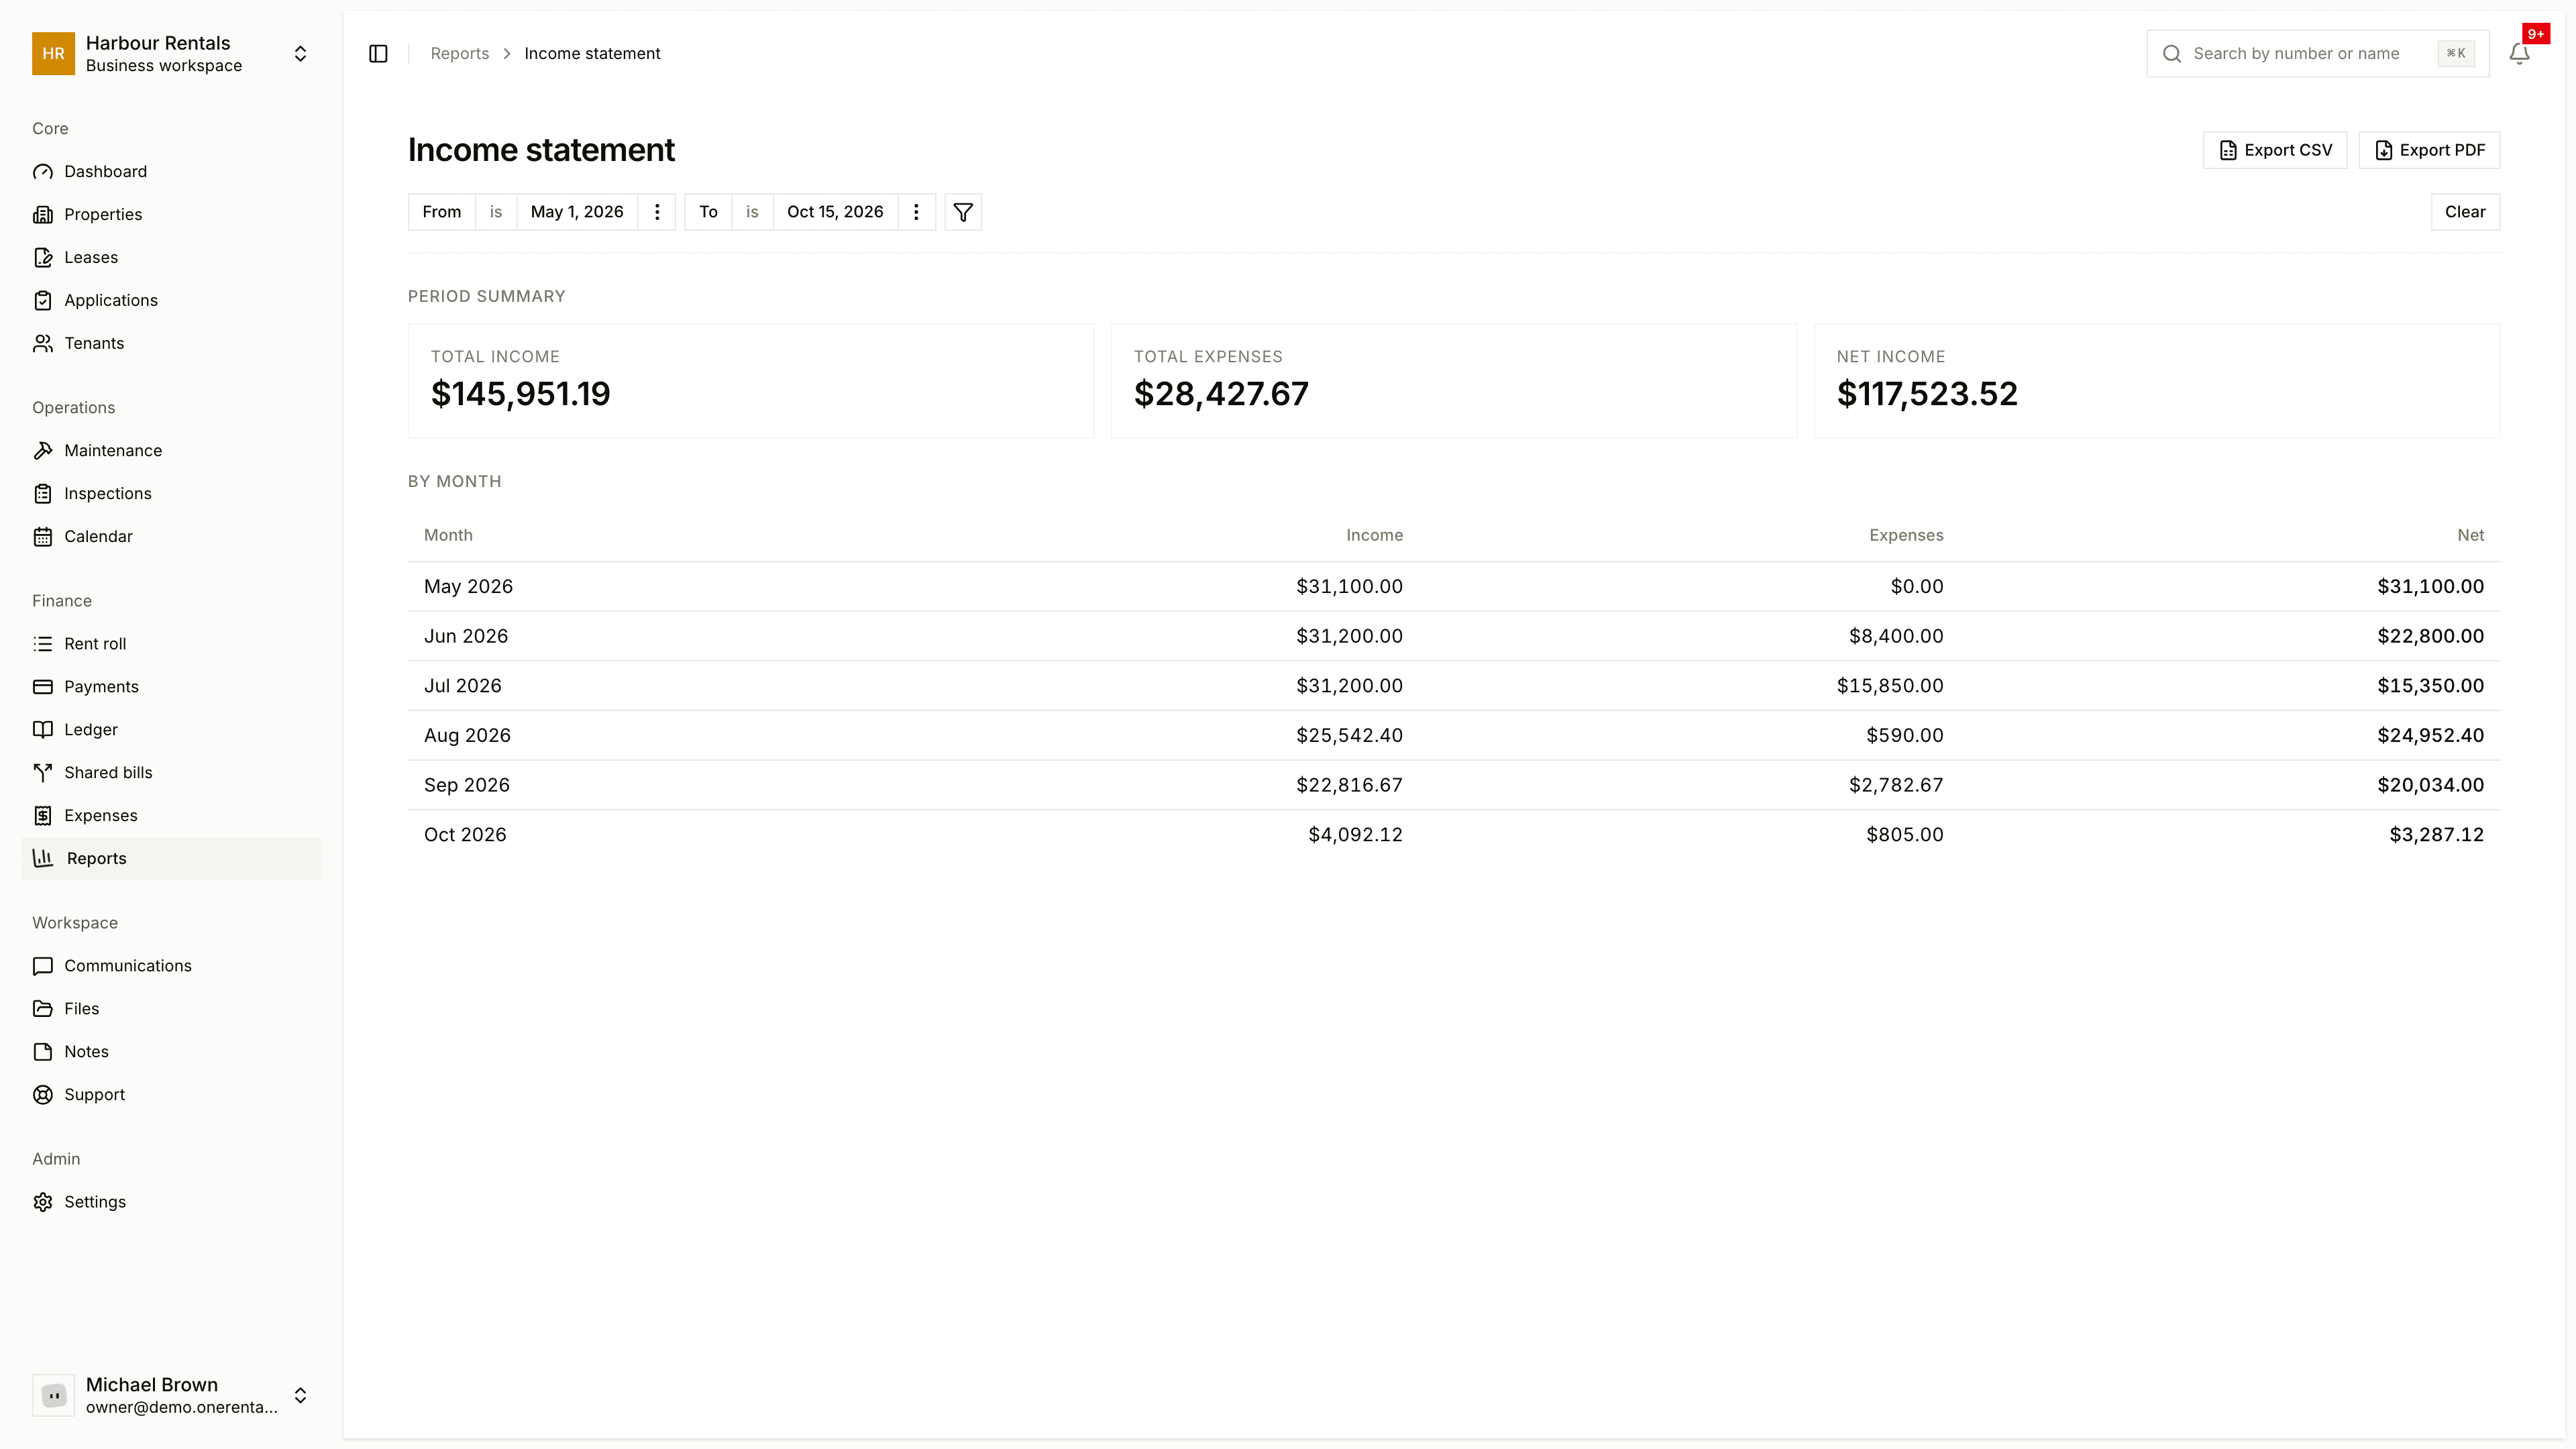Click Michael Brown's avatar image
The width and height of the screenshot is (2576, 1449).
point(53,1395)
